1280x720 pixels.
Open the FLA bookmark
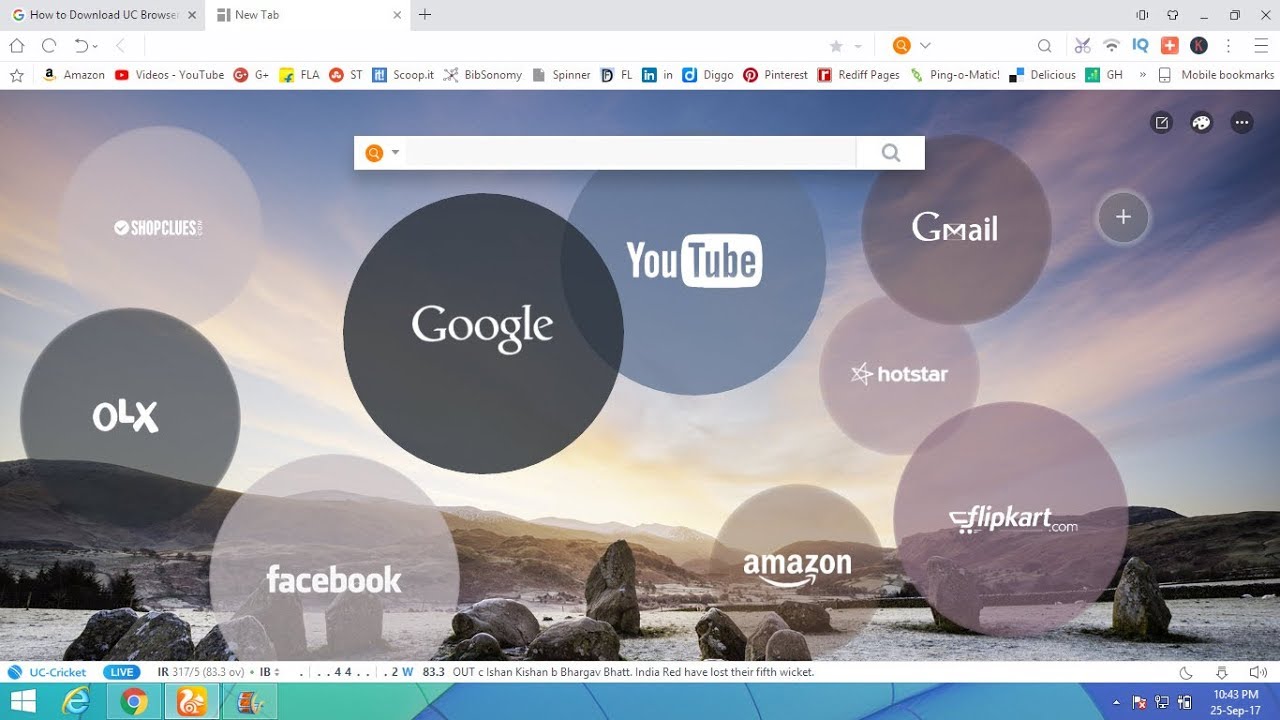[x=300, y=75]
